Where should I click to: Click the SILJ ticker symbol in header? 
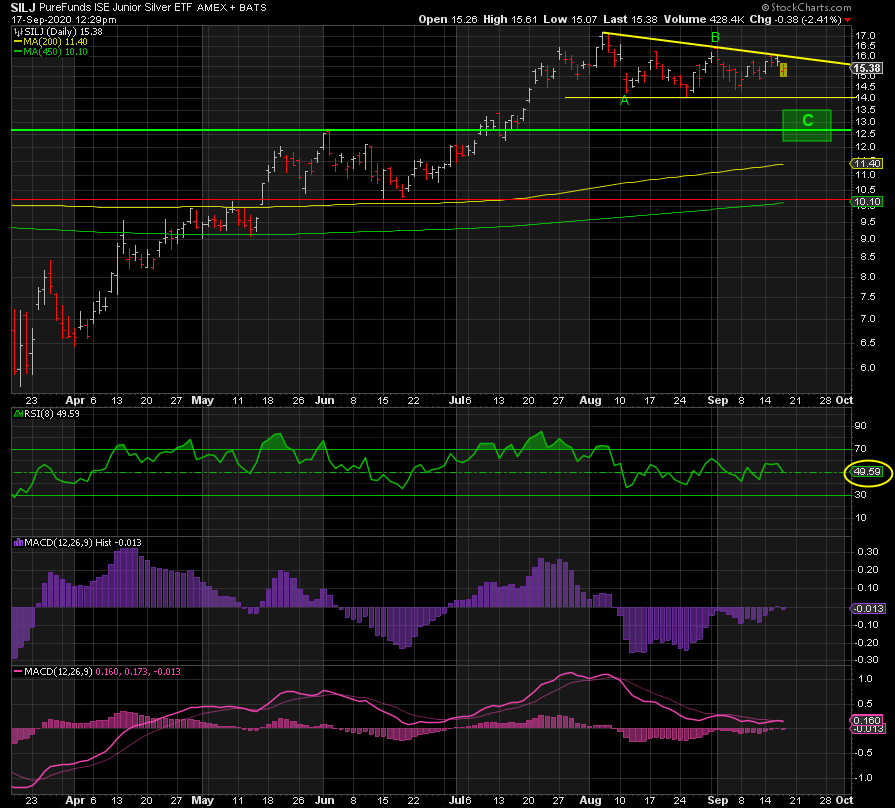23,8
